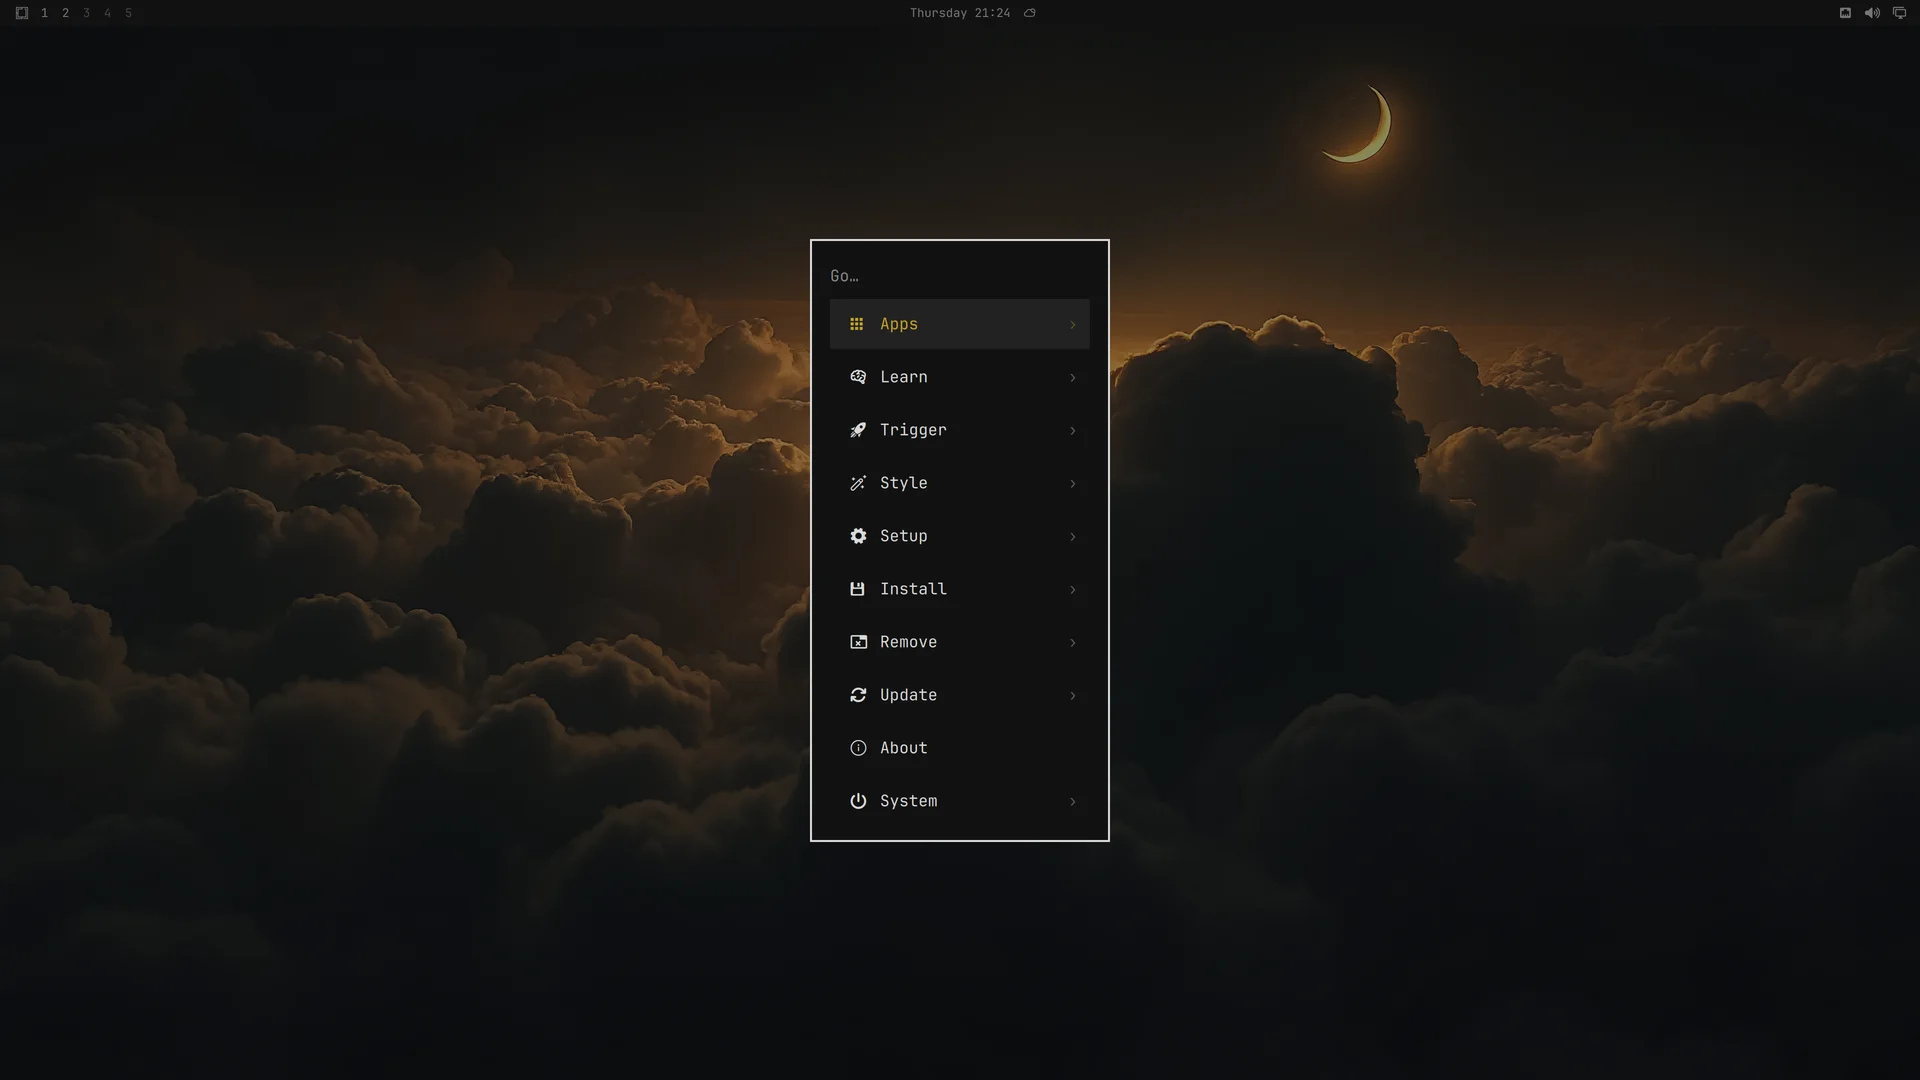Viewport: 1920px width, 1080px height.
Task: Open the About menu entry
Action: point(959,748)
